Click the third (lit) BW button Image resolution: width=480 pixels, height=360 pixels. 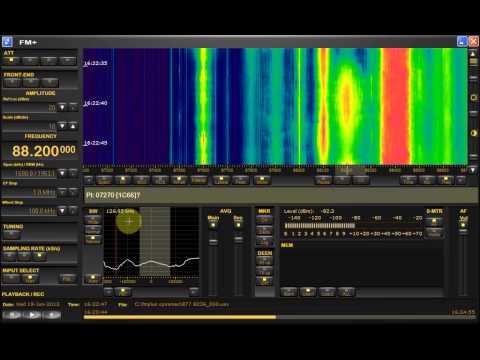(x=93, y=239)
